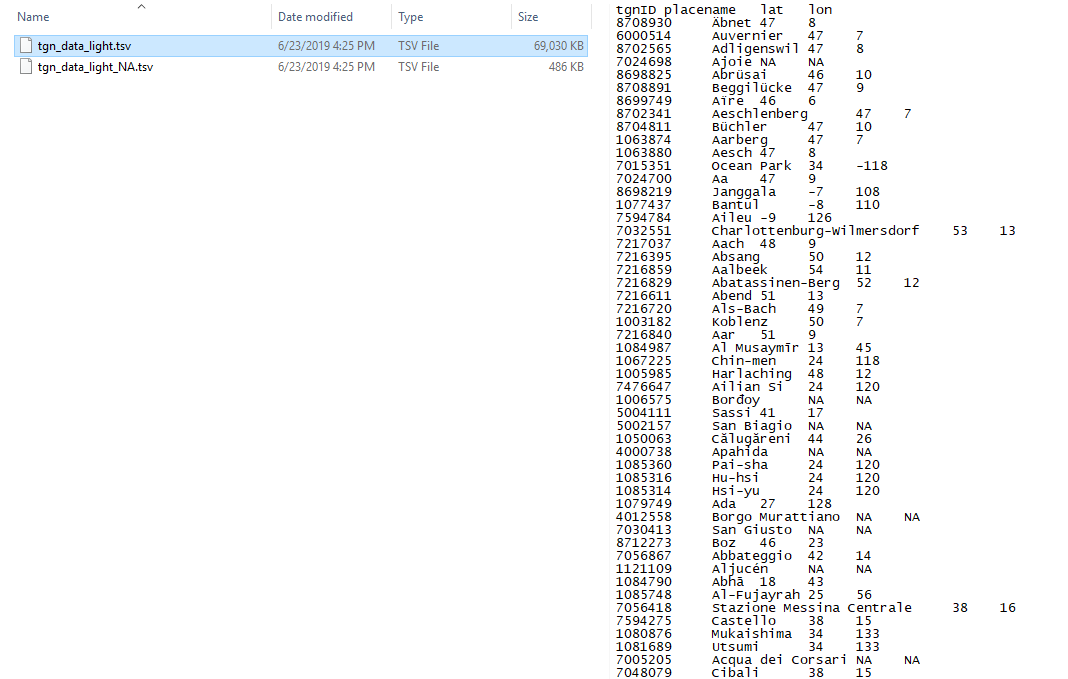1068x679 pixels.
Task: Click the placename Adligenswil
Action: [x=755, y=48]
